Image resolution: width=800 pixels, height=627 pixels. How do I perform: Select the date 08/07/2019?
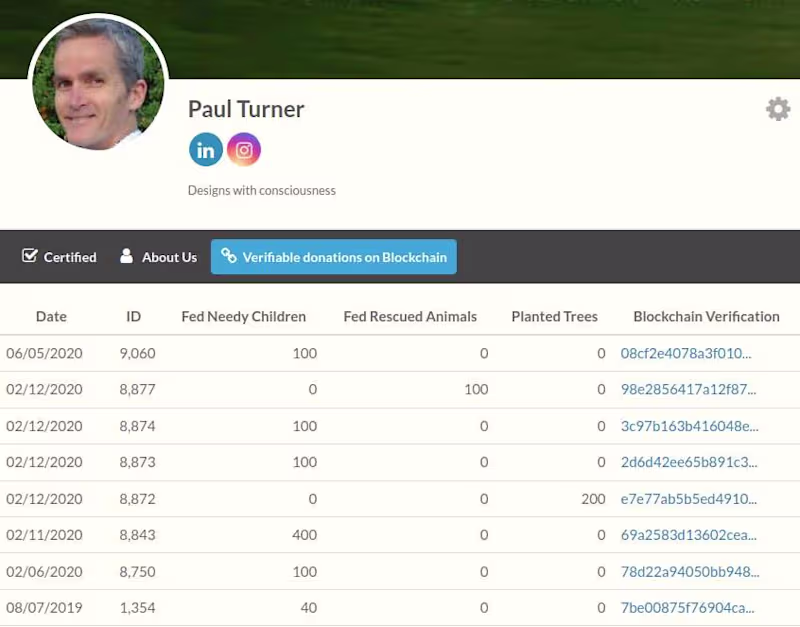(x=44, y=608)
